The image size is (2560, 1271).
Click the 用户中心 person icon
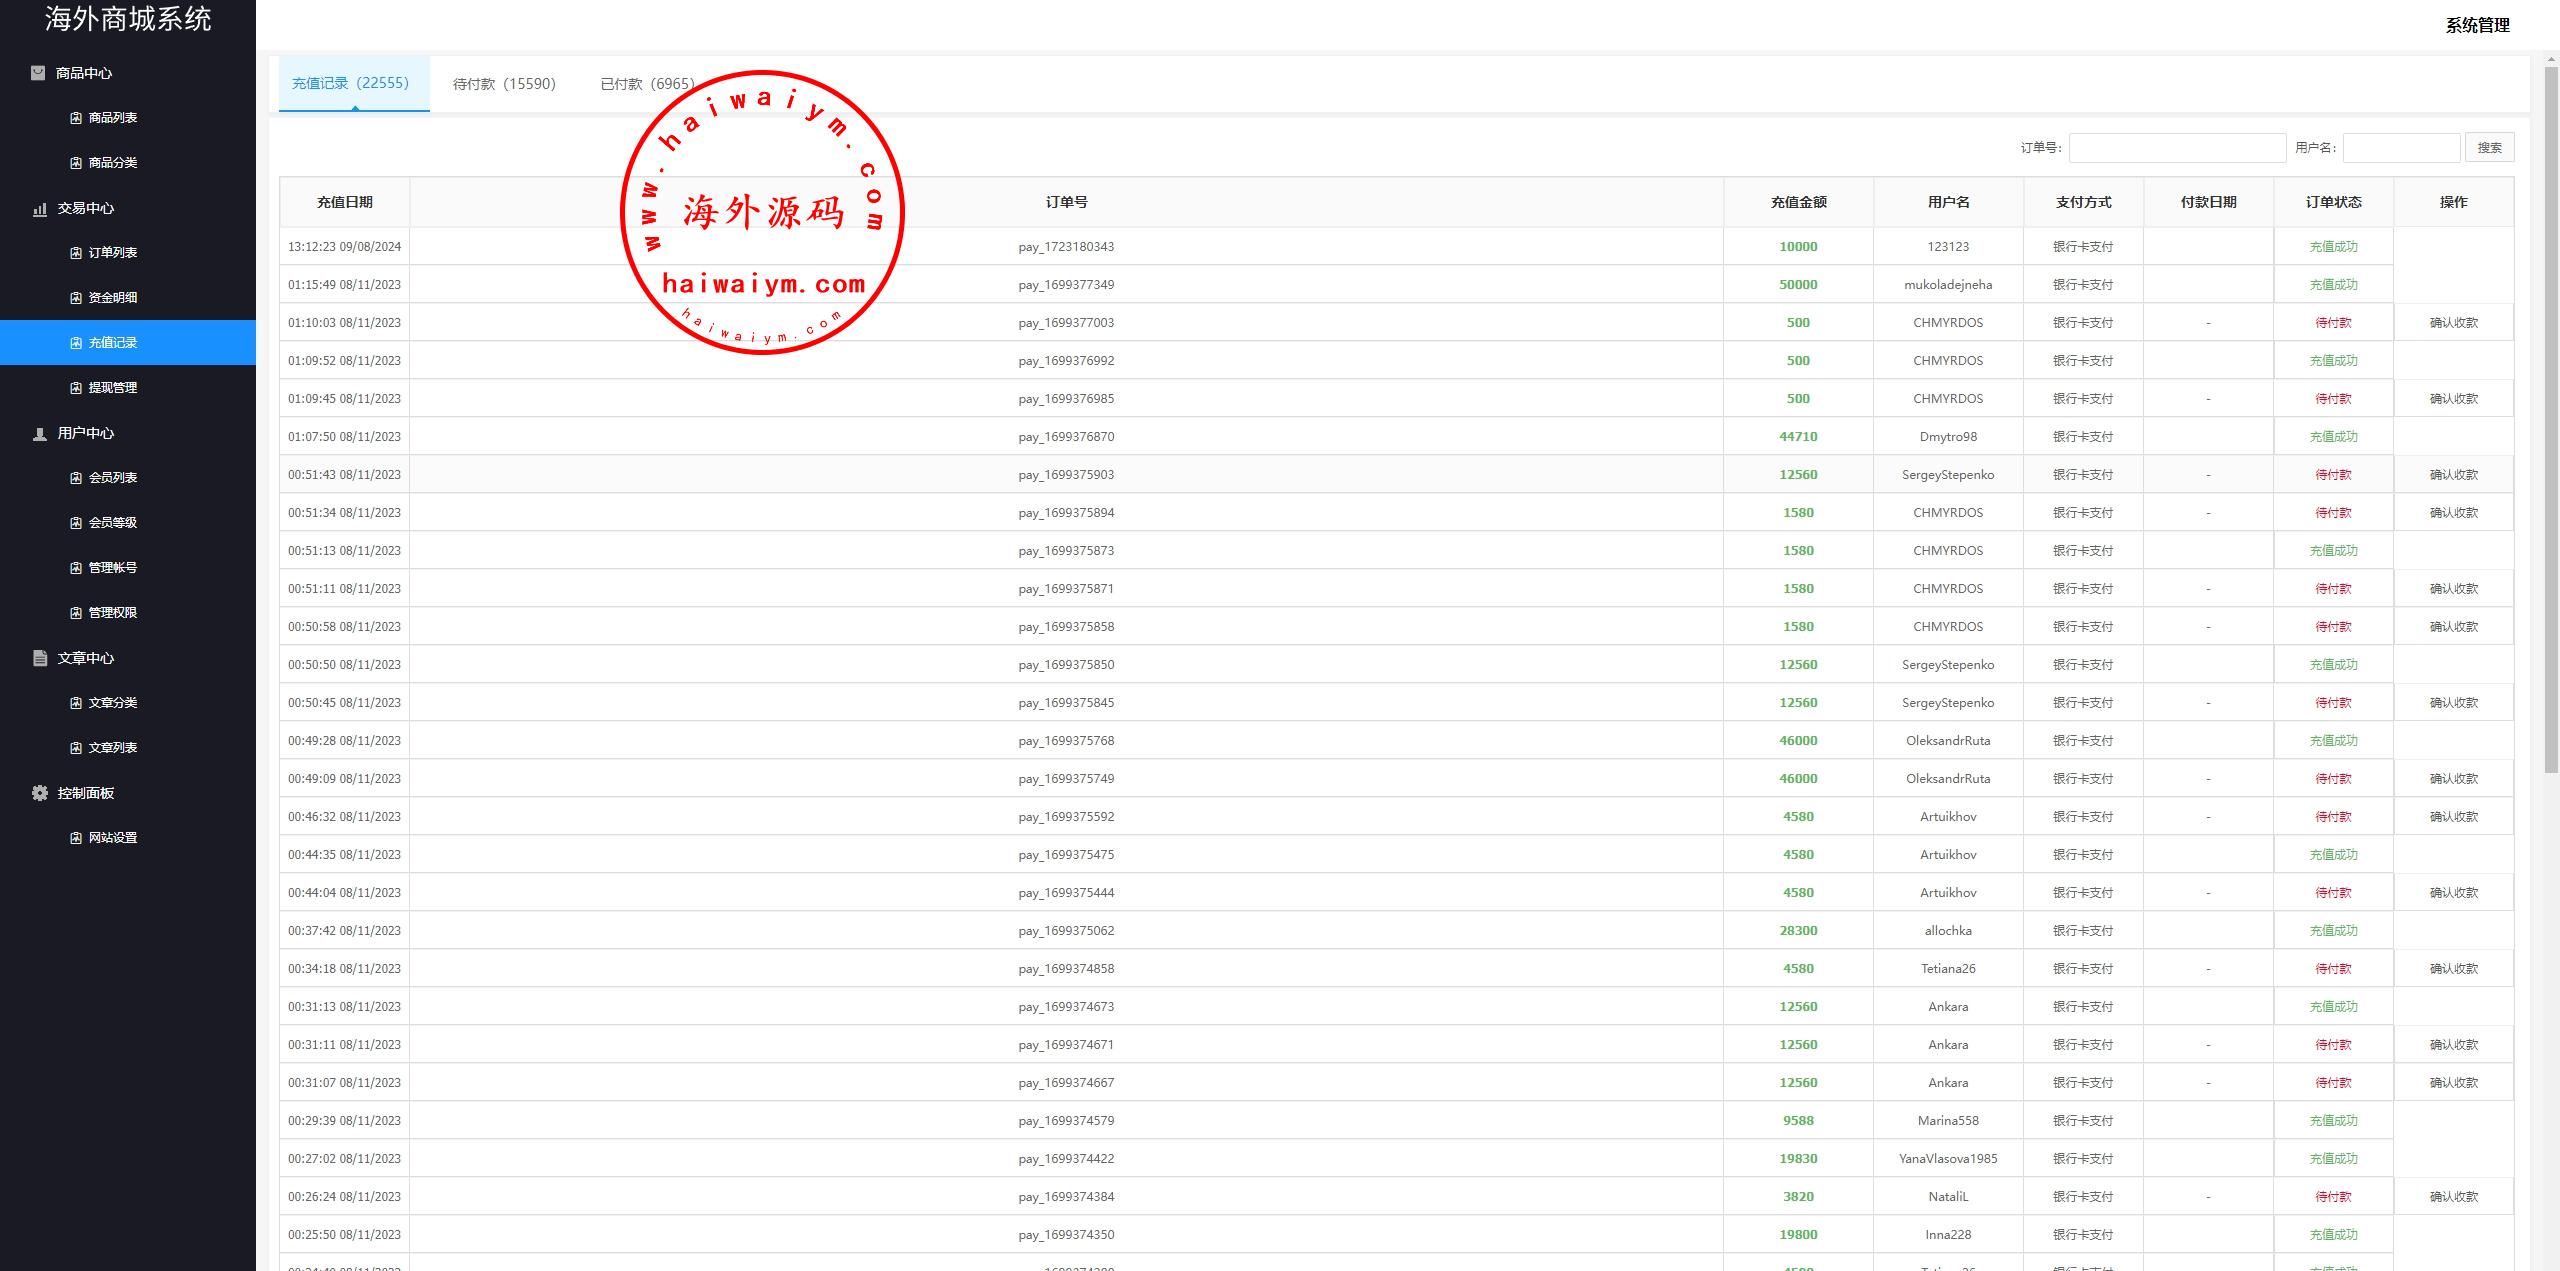[x=40, y=434]
